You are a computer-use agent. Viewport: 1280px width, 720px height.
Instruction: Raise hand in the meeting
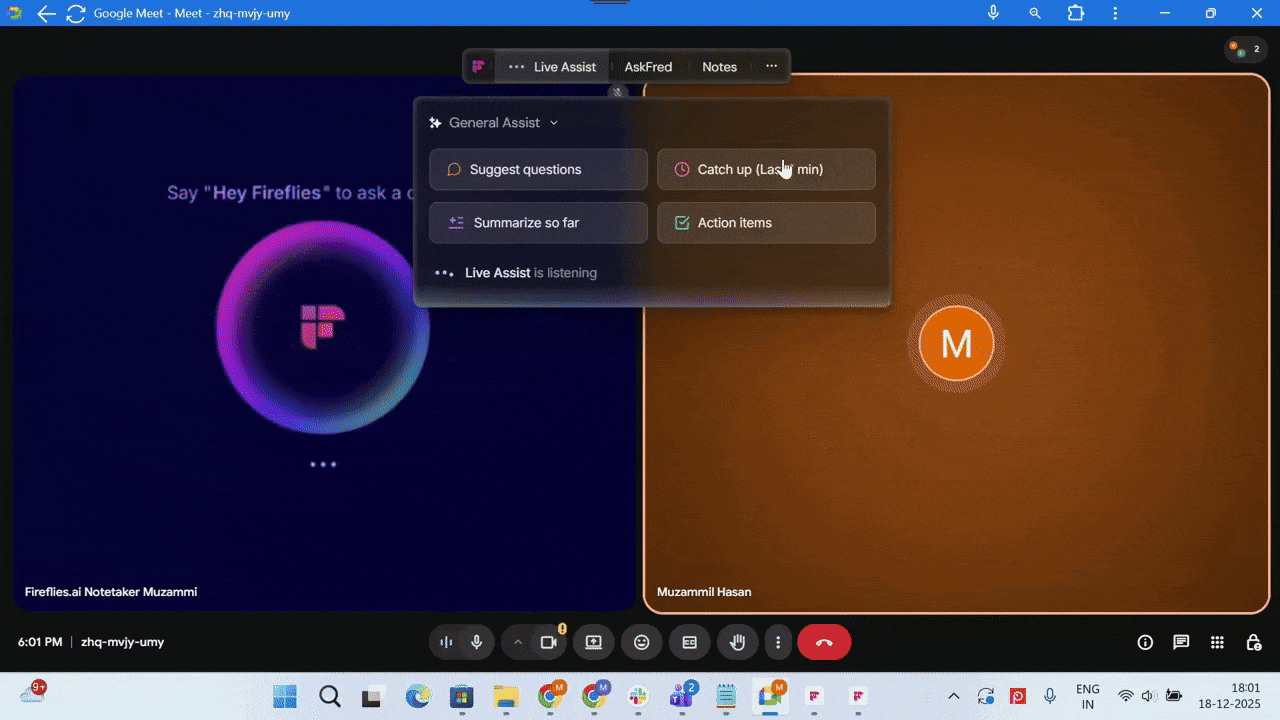coord(737,642)
